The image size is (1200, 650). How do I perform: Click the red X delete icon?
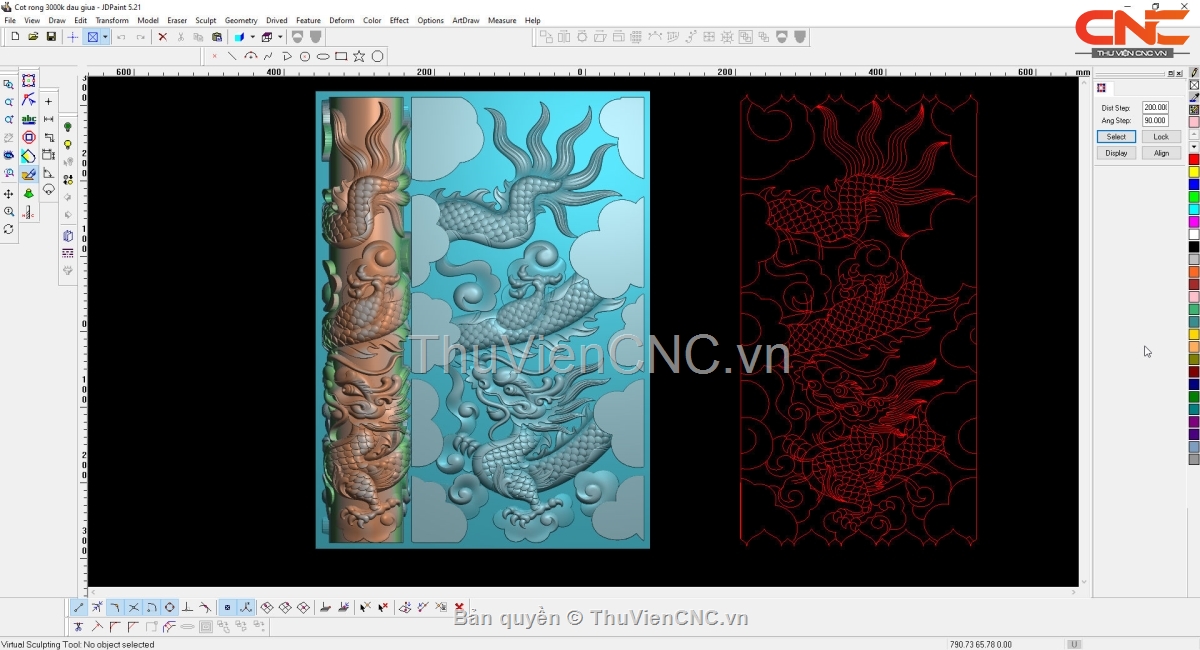click(162, 37)
